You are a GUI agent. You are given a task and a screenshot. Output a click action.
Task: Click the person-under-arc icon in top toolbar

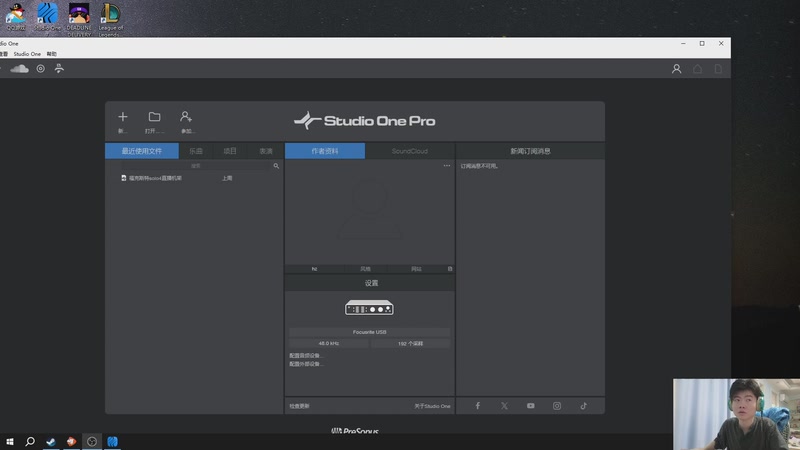tap(59, 68)
